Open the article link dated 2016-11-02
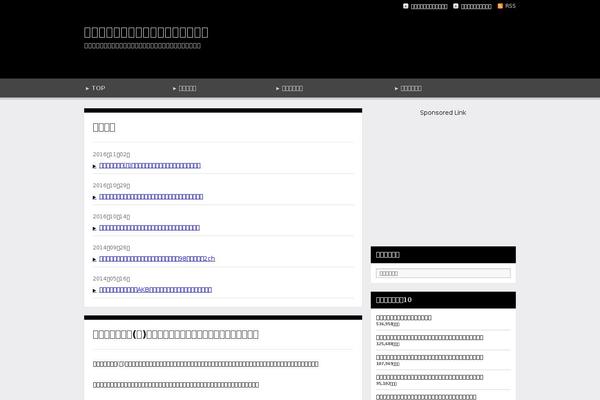Viewport: 600px width, 400px height. 150,165
